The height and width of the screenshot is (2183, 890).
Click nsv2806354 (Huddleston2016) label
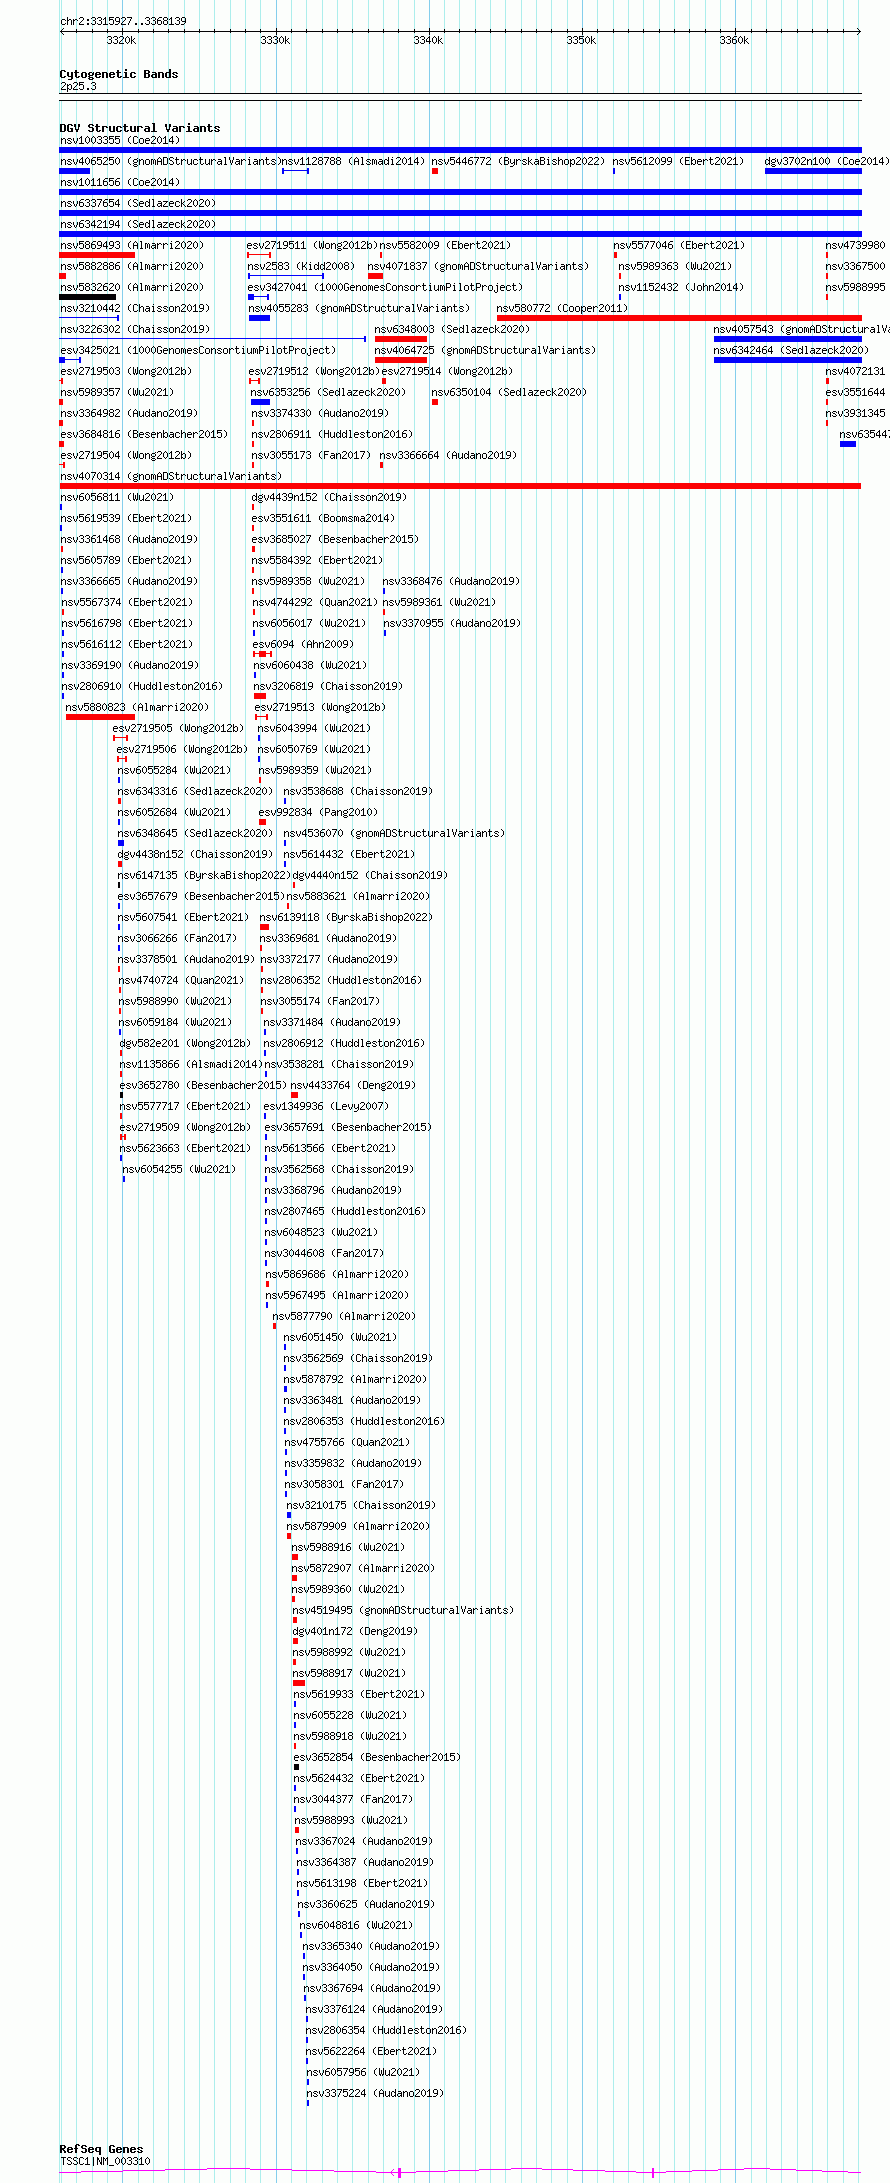pyautogui.click(x=386, y=2030)
